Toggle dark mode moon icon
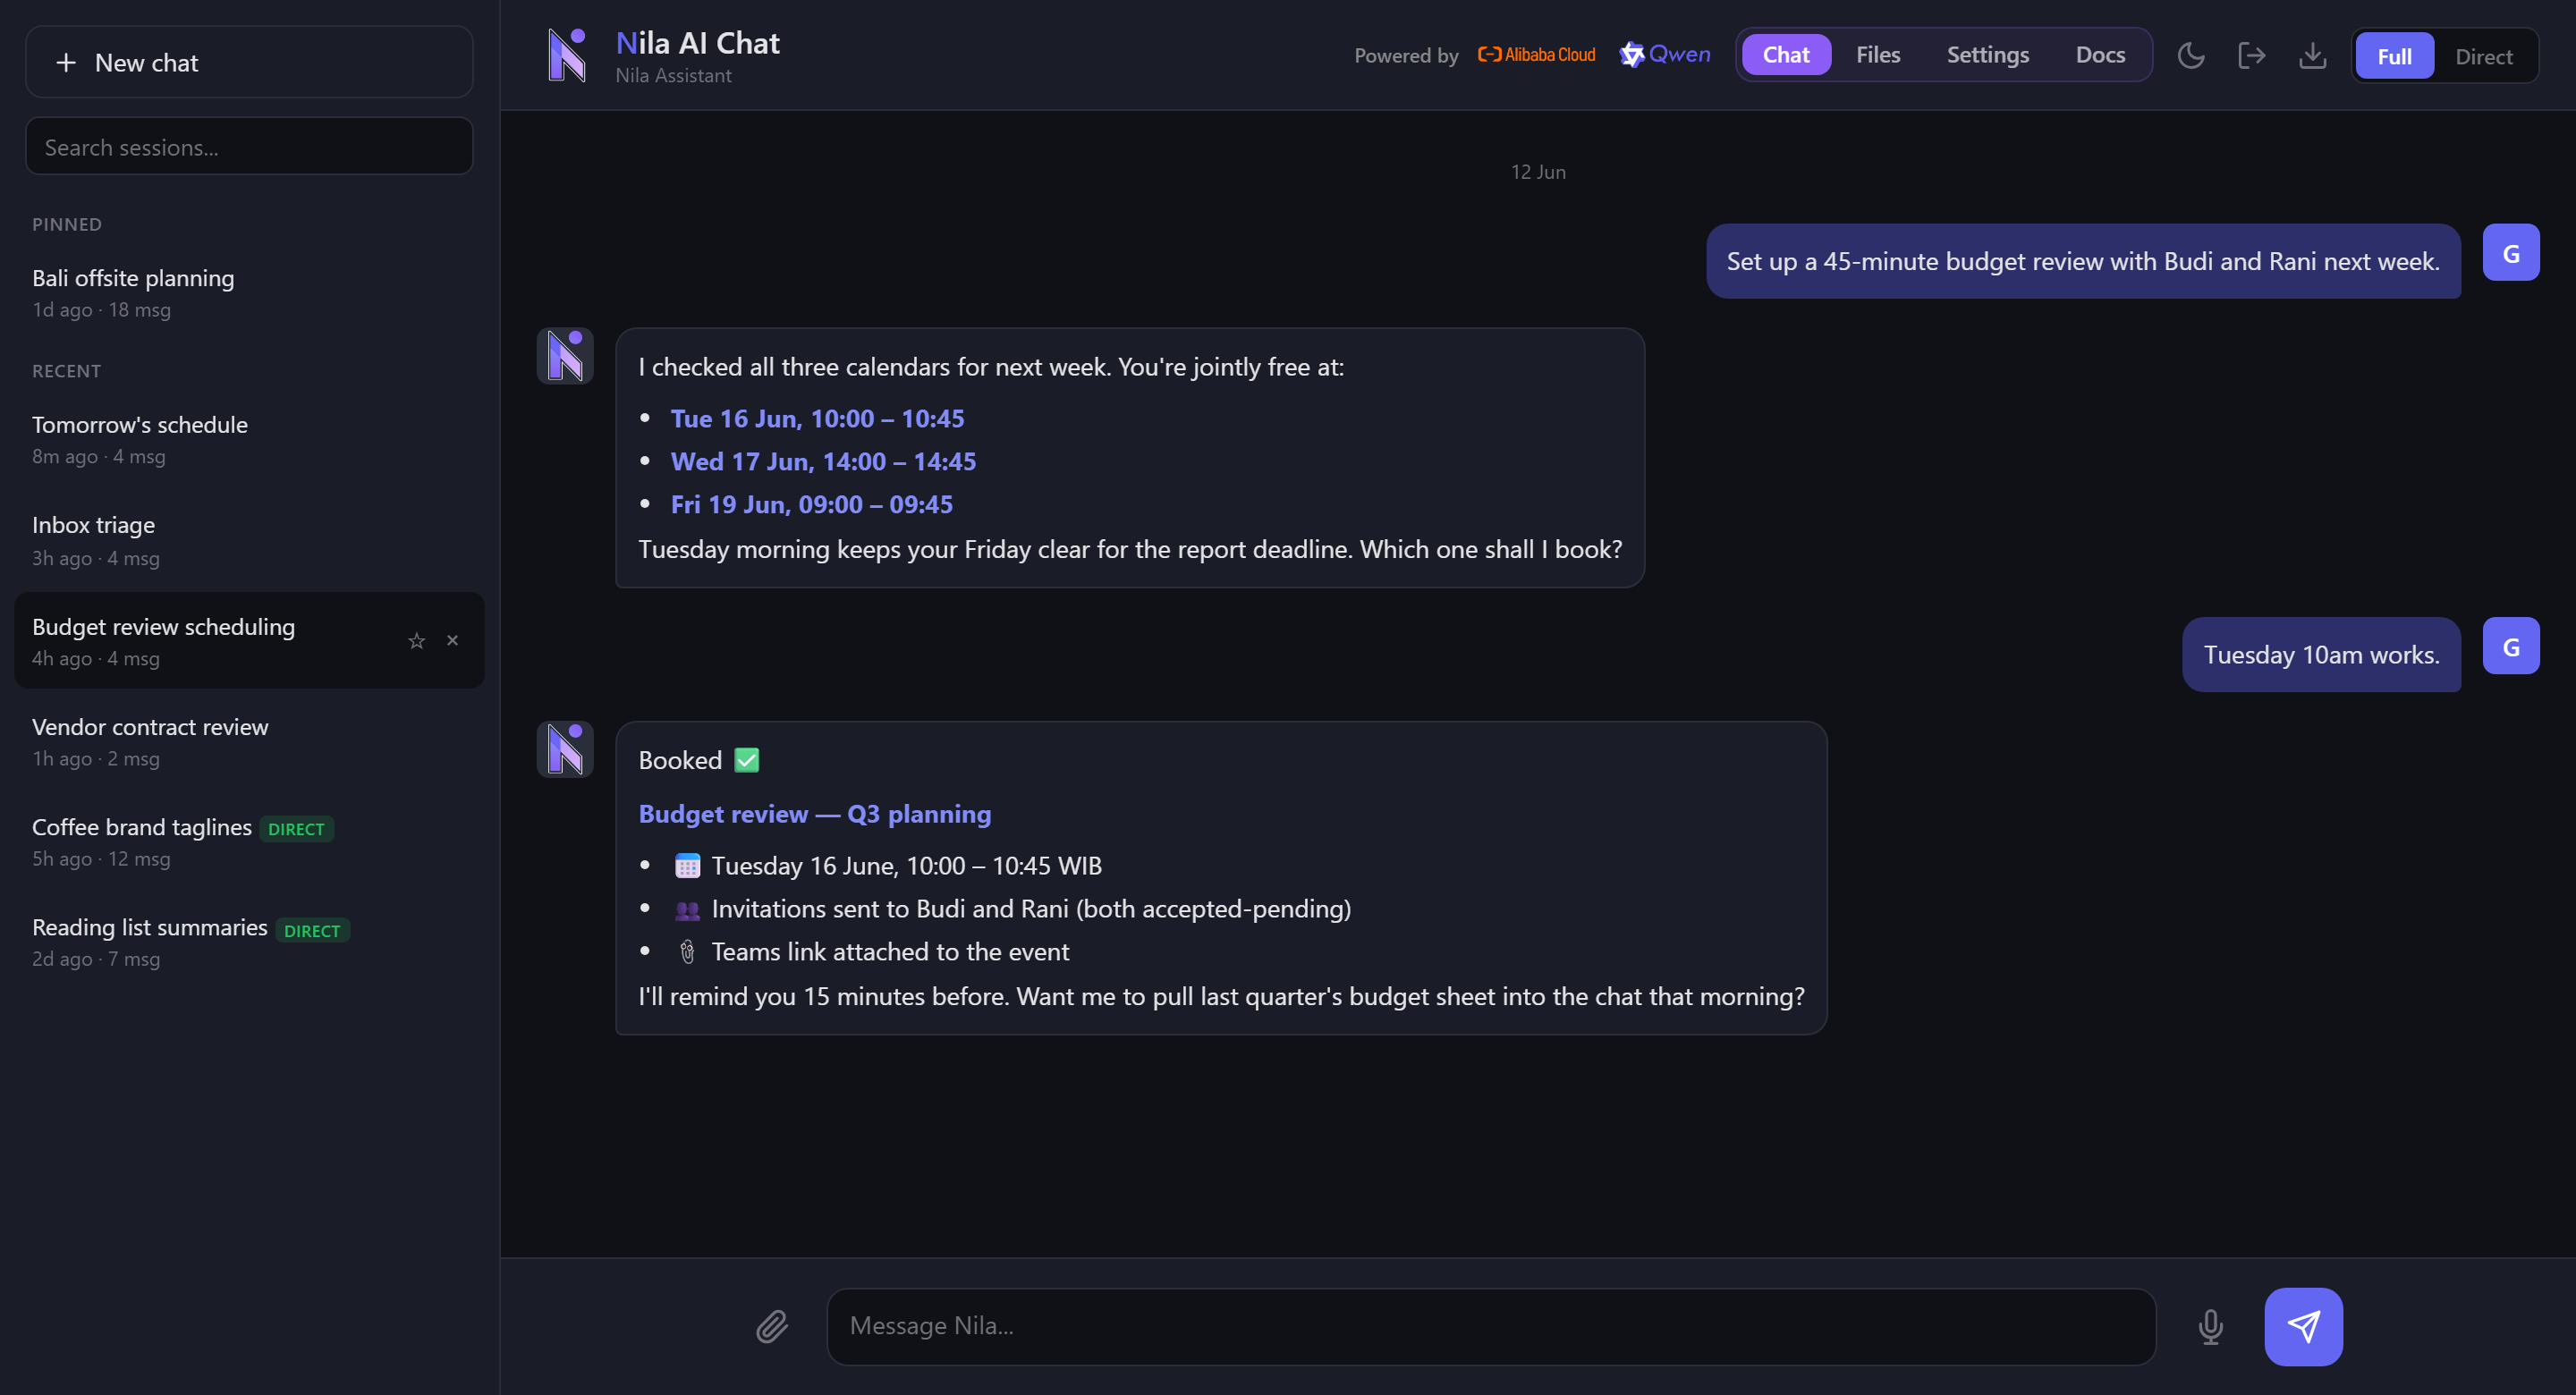The image size is (2576, 1395). pos(2190,55)
